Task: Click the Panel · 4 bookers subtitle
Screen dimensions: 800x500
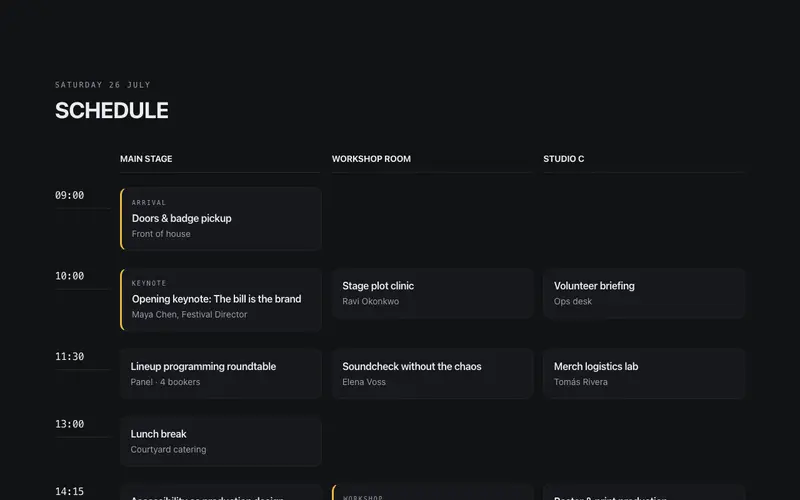Action: coord(165,382)
